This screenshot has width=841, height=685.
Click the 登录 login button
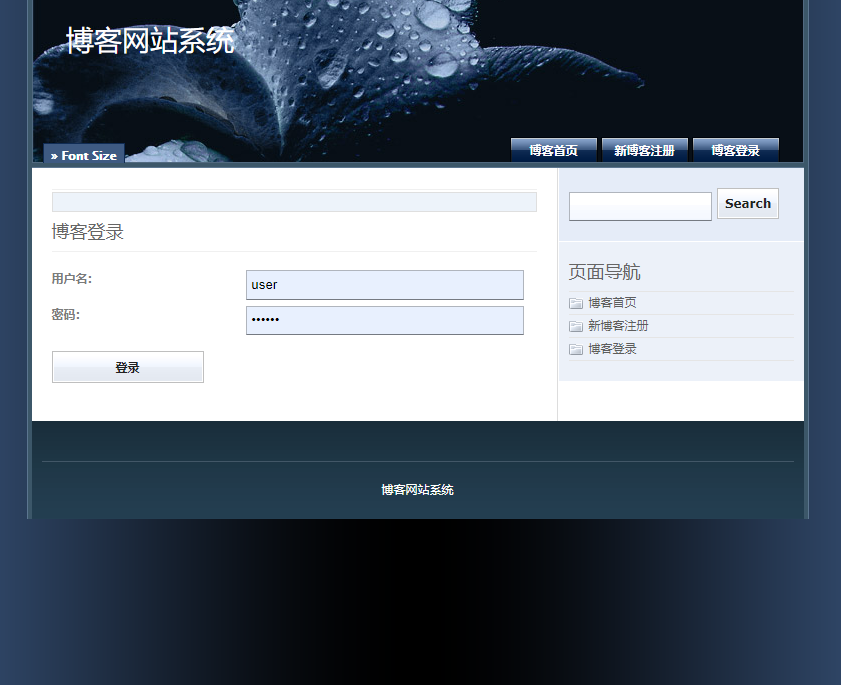[x=127, y=366]
